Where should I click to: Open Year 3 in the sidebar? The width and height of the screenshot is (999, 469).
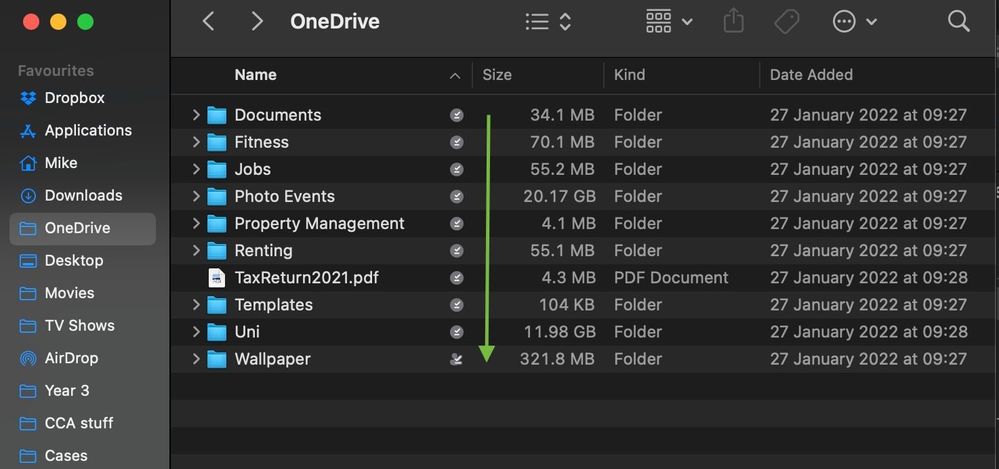click(83, 391)
